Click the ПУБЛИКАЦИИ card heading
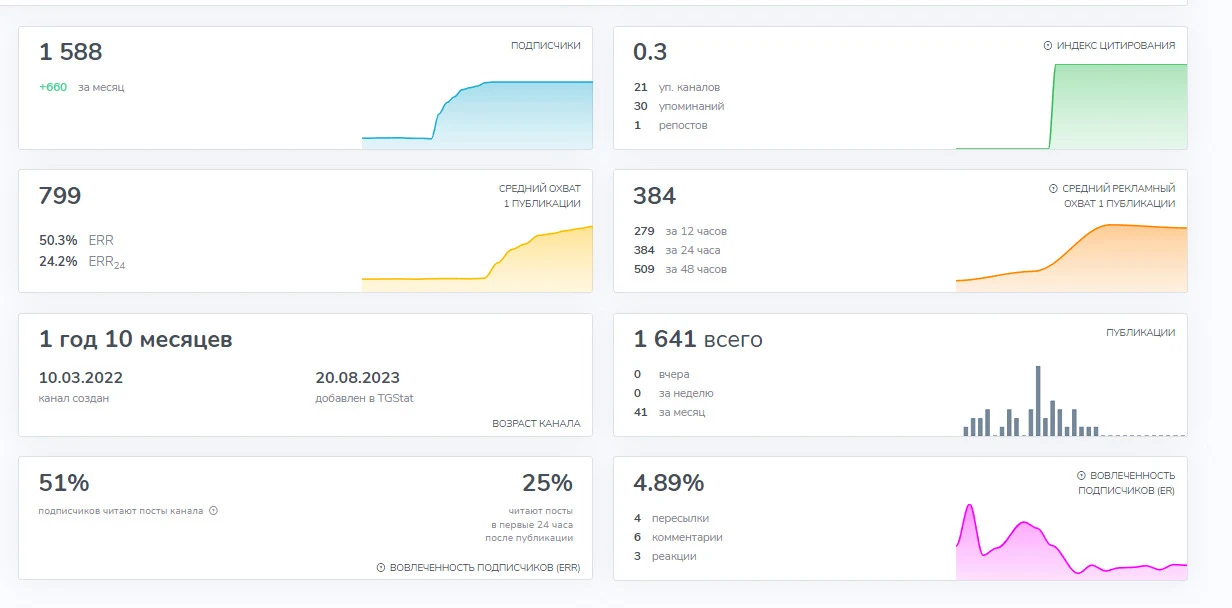 click(1141, 333)
